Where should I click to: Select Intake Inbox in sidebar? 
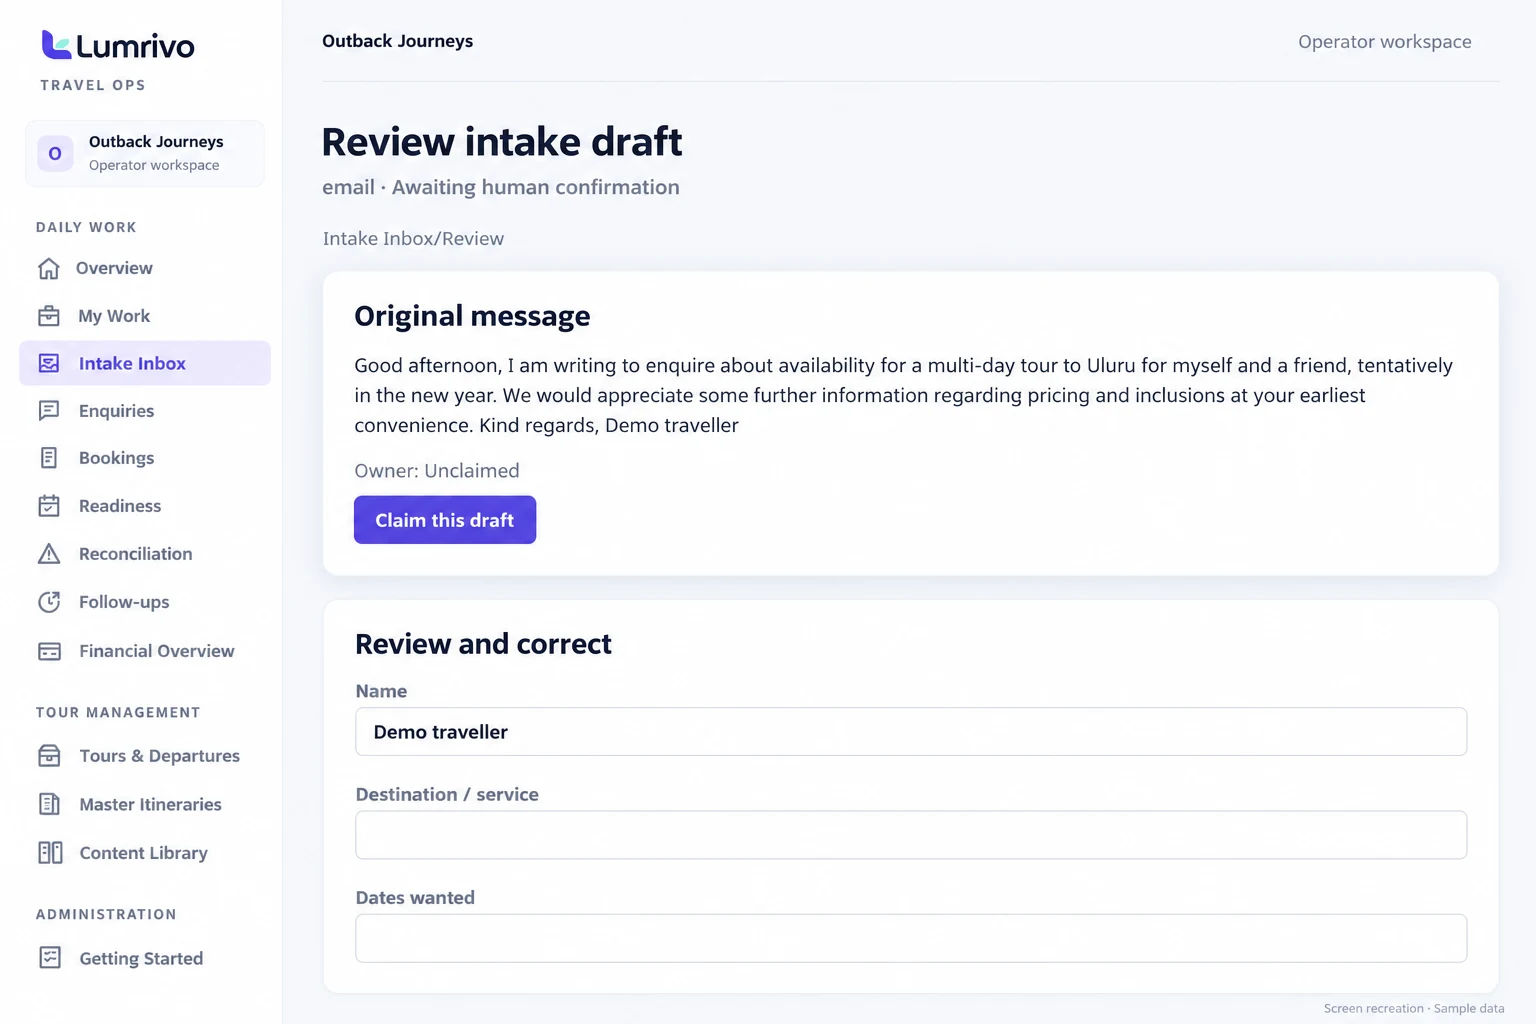click(x=145, y=363)
